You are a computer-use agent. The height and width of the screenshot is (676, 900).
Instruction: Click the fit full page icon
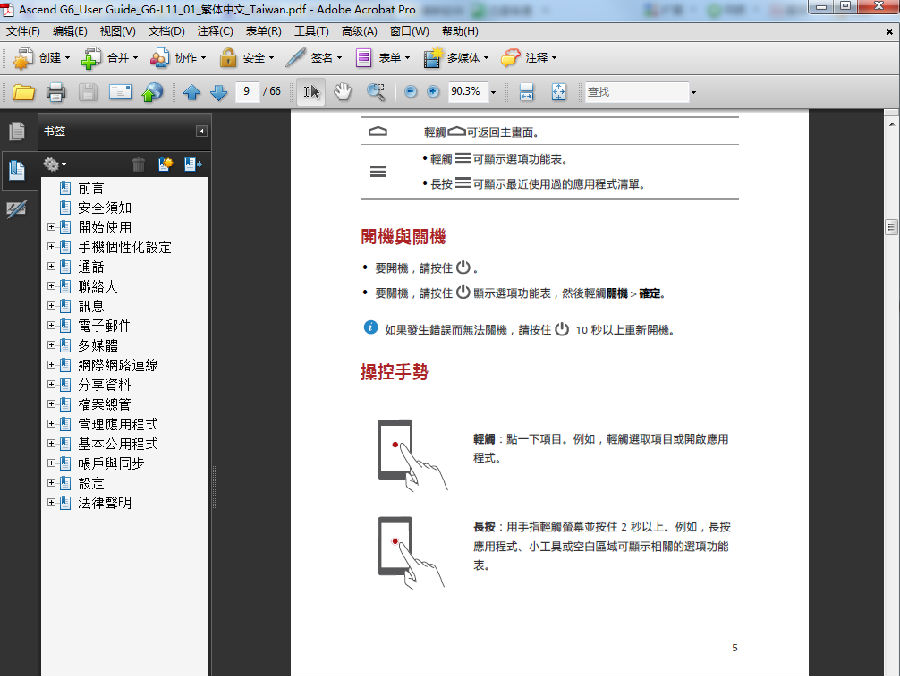[558, 92]
